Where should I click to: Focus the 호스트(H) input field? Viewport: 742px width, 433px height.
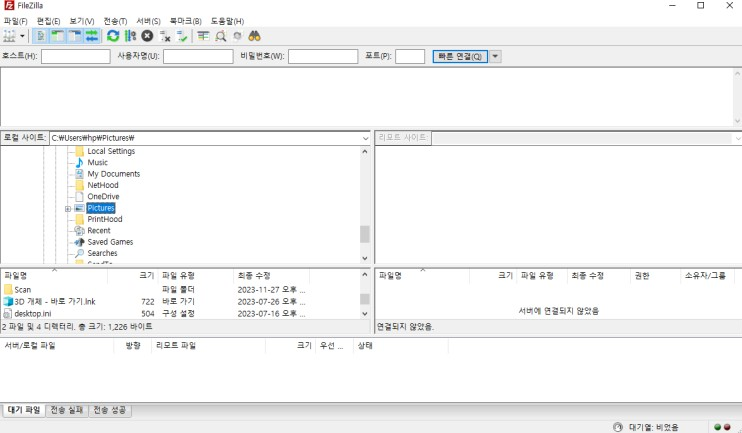pos(76,56)
